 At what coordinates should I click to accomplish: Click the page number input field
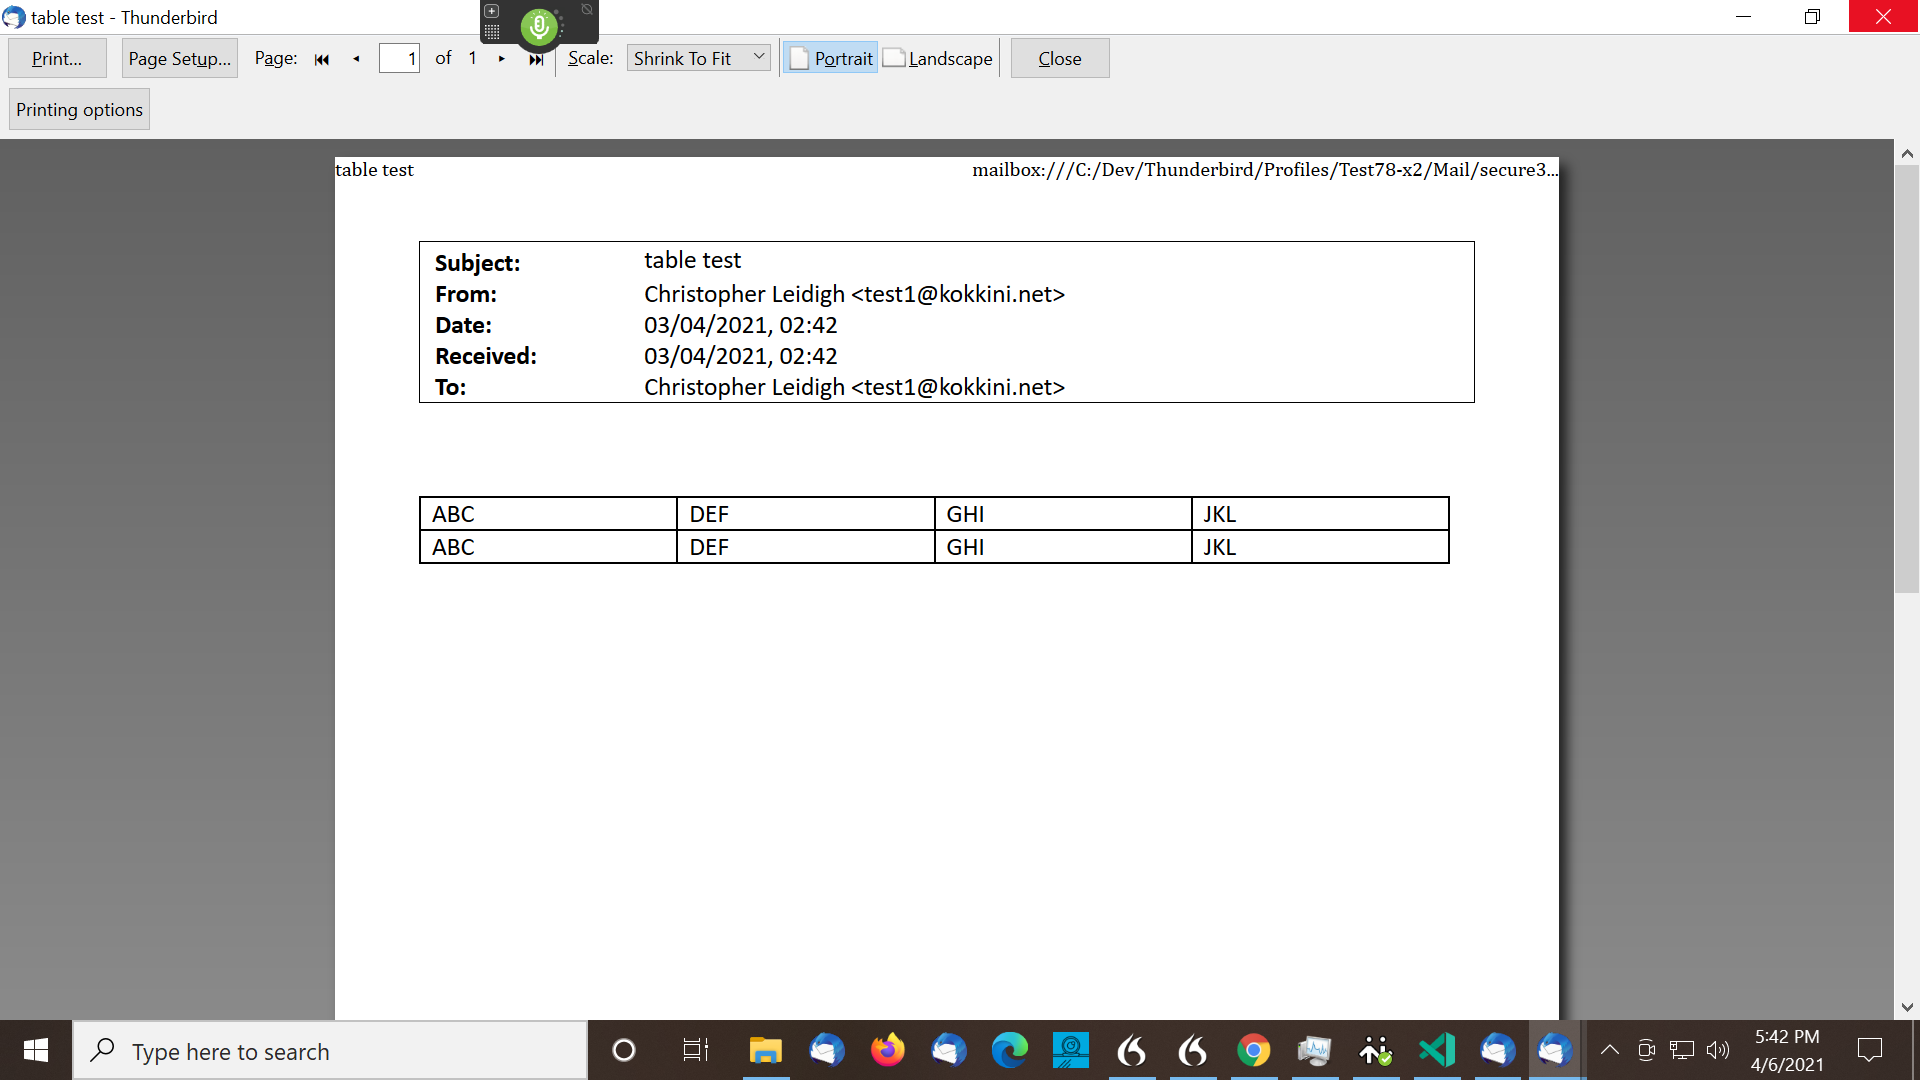pos(399,59)
